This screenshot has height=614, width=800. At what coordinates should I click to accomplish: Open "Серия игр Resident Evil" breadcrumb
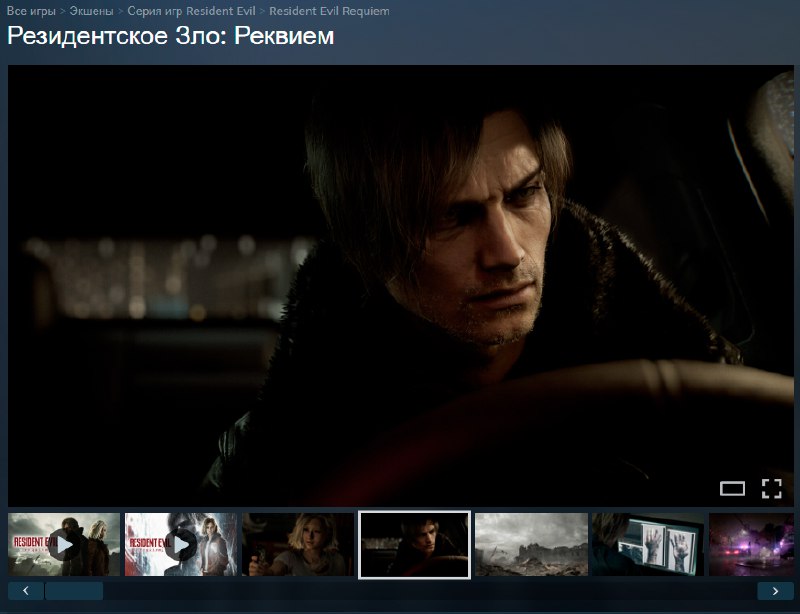coord(191,11)
